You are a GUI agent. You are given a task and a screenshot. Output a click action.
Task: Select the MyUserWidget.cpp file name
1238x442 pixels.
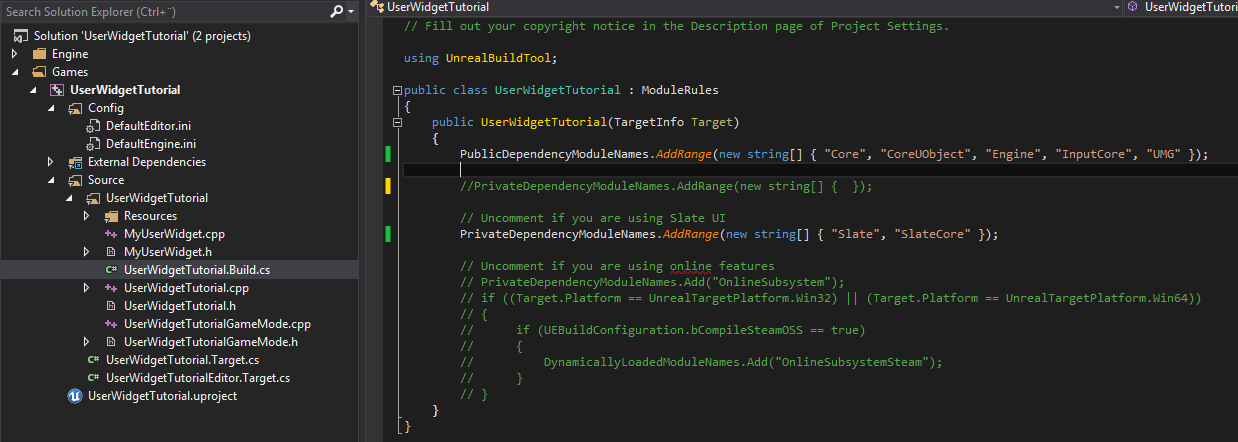[174, 234]
